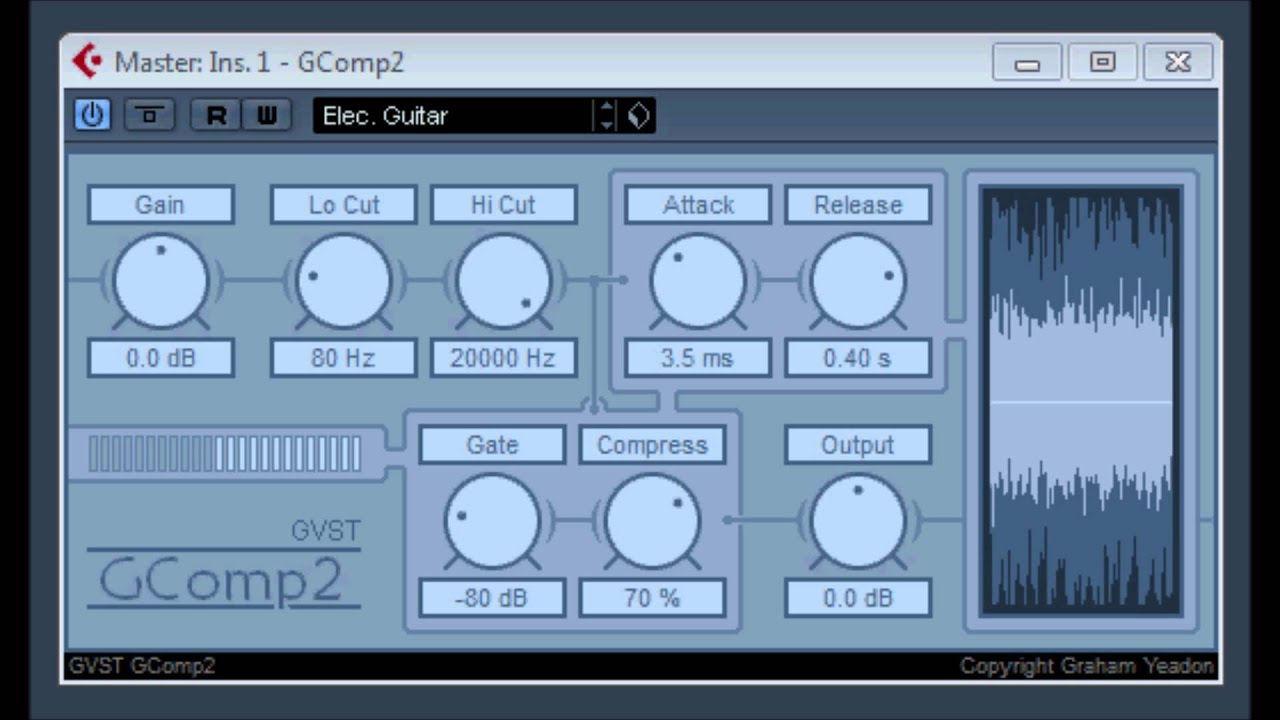This screenshot has height=720, width=1280.
Task: Click the waveform display panel
Action: [x=1080, y=401]
